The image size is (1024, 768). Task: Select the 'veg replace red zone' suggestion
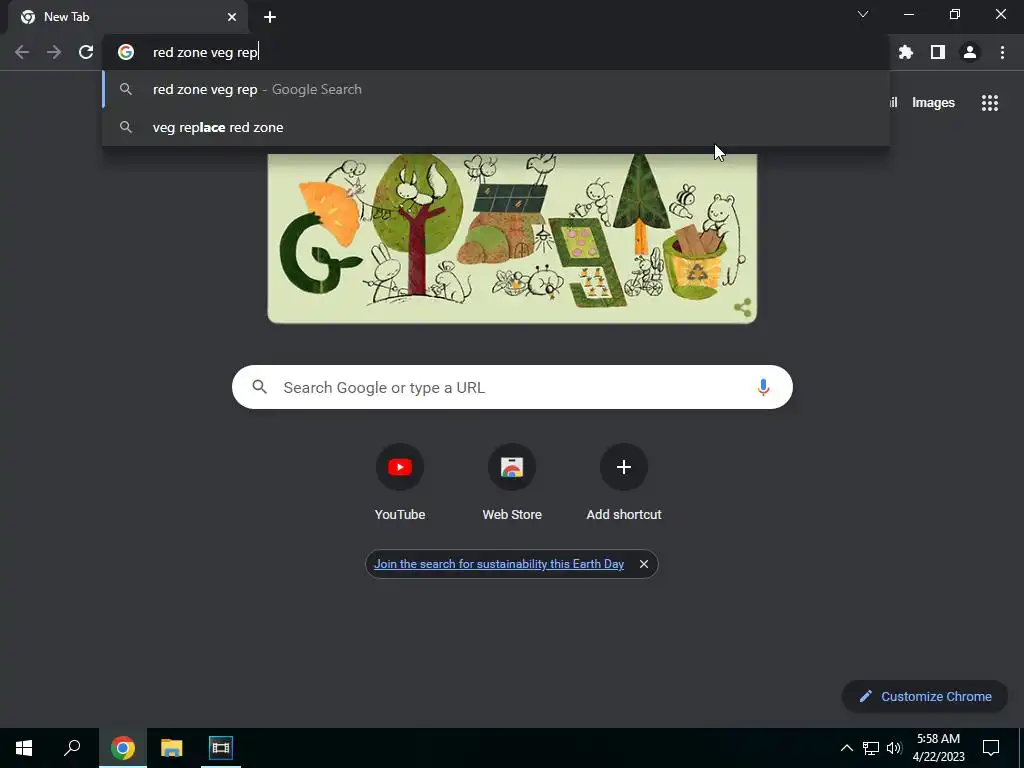[496, 127]
